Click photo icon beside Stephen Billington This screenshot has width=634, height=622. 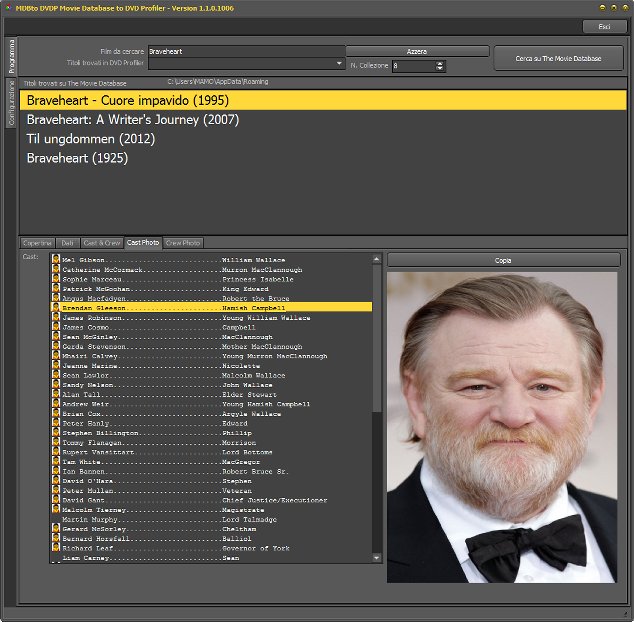[56, 432]
